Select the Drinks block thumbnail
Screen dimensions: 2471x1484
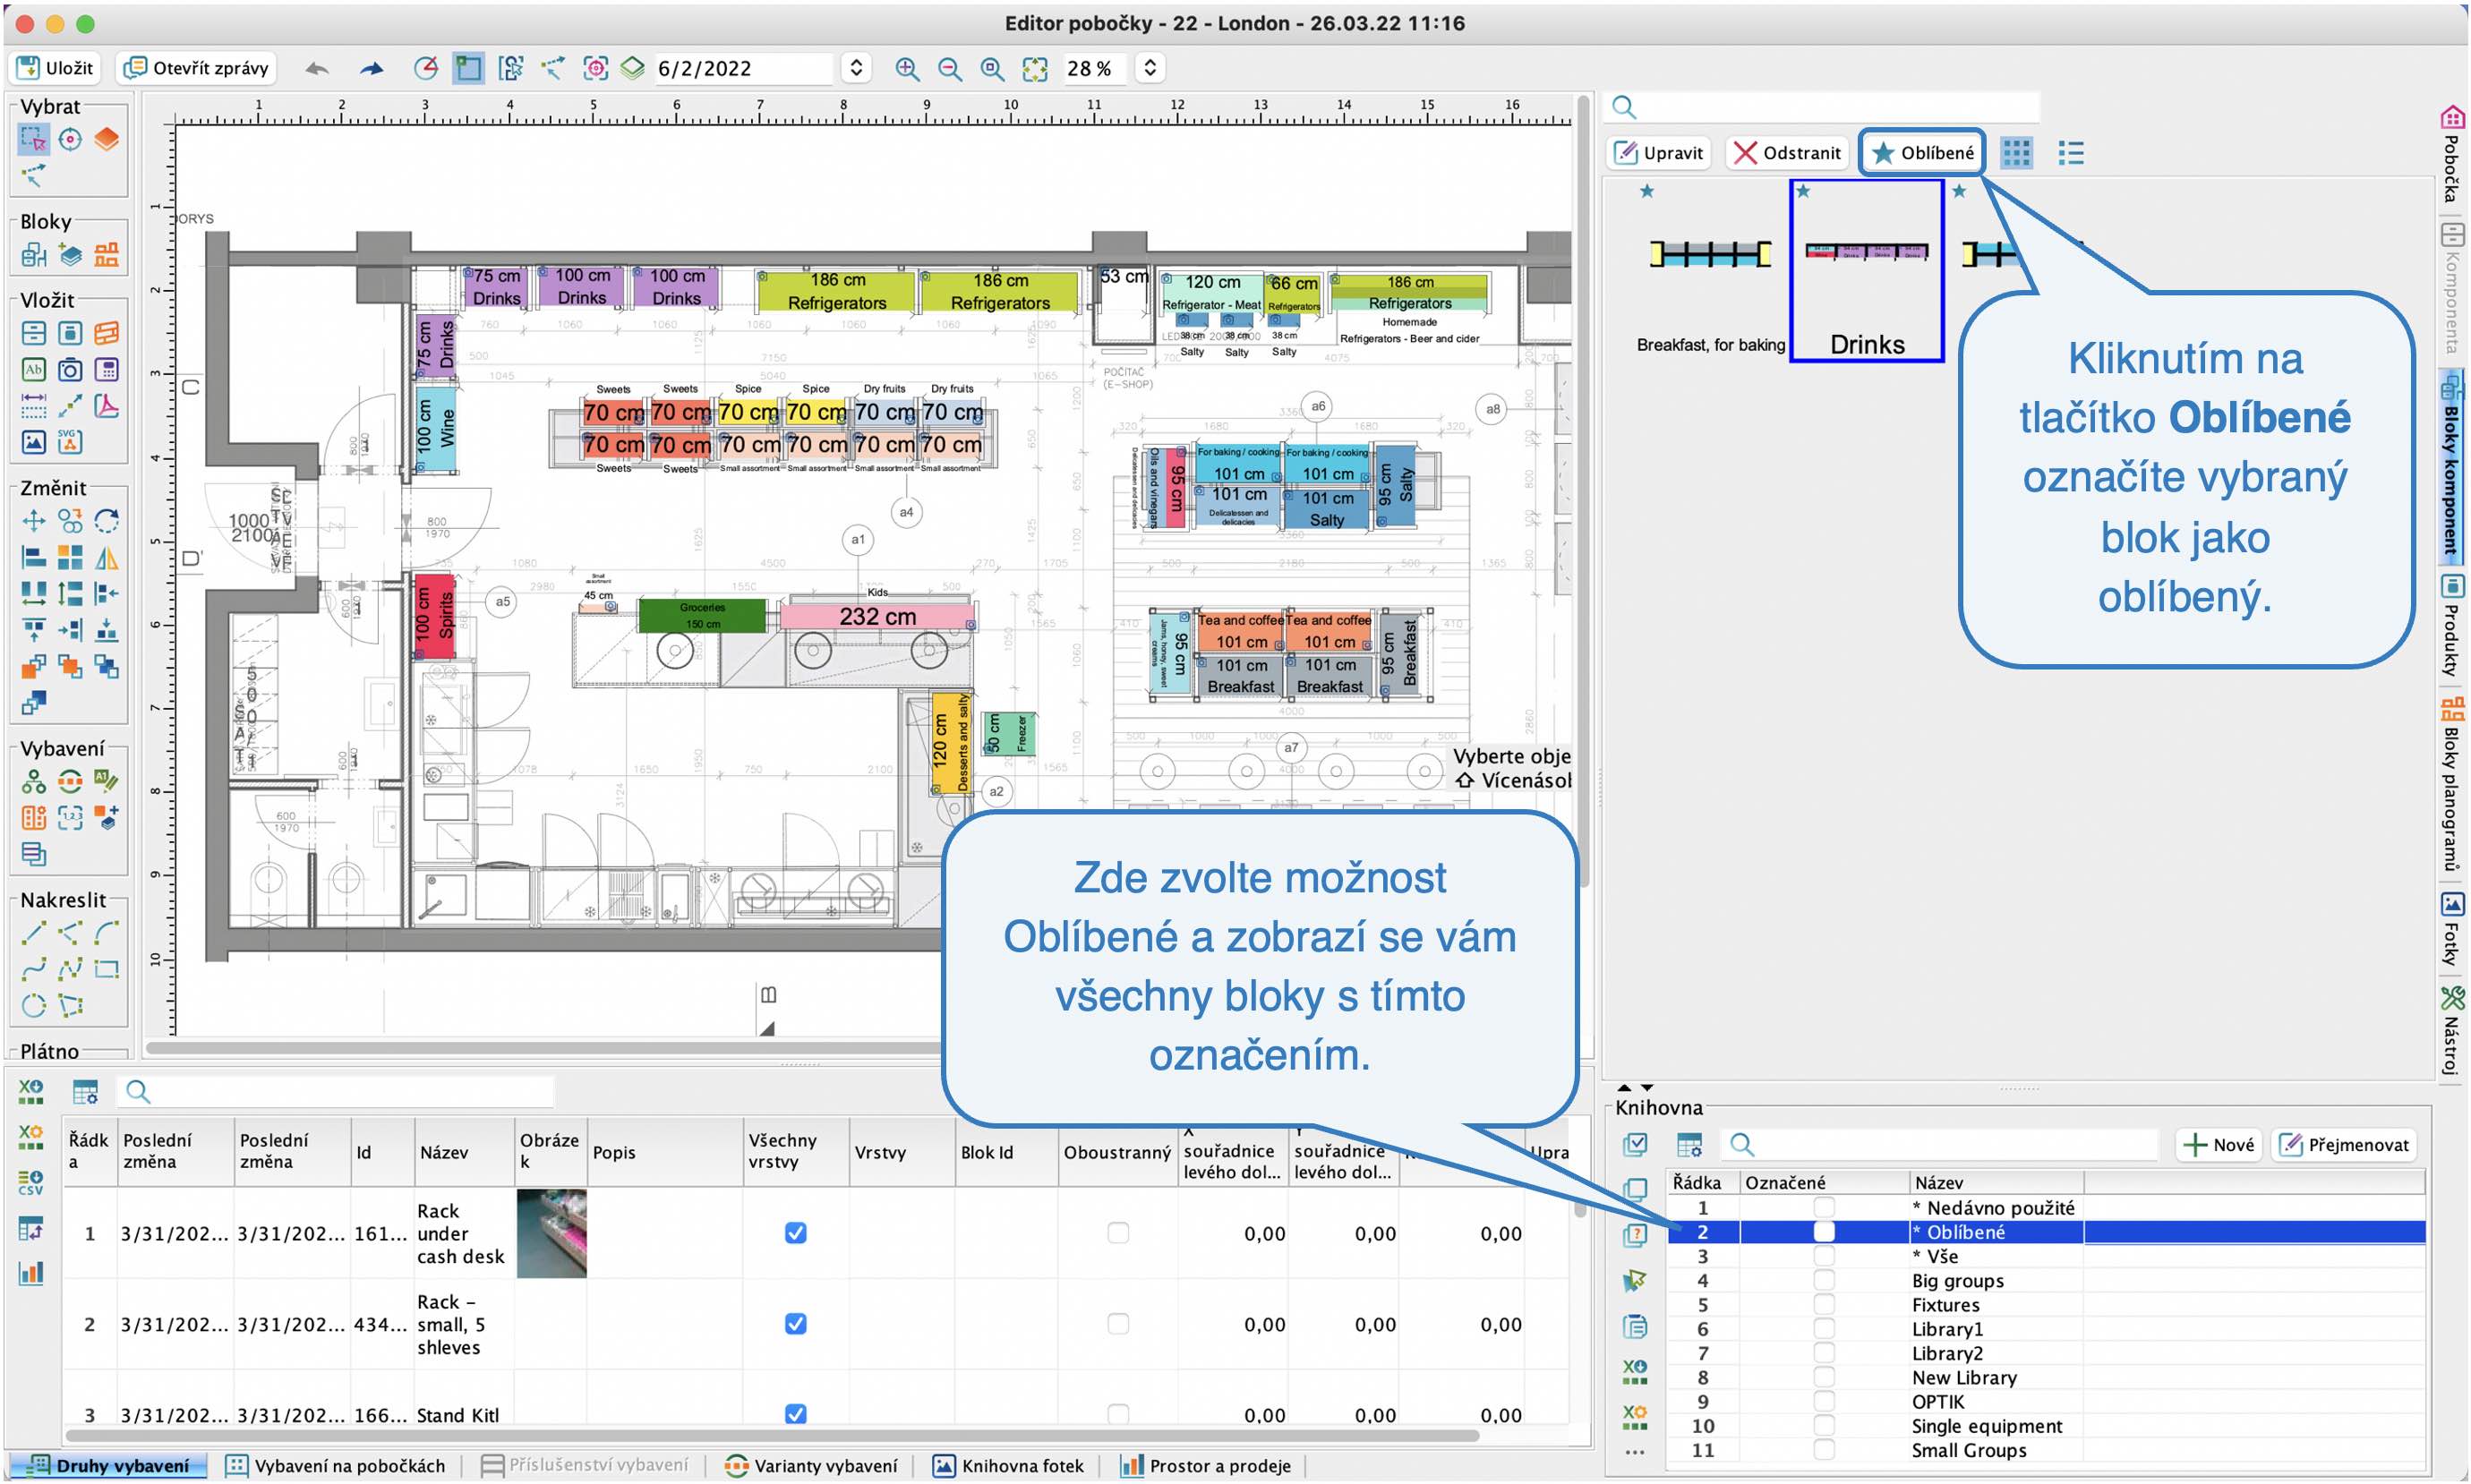click(1866, 272)
